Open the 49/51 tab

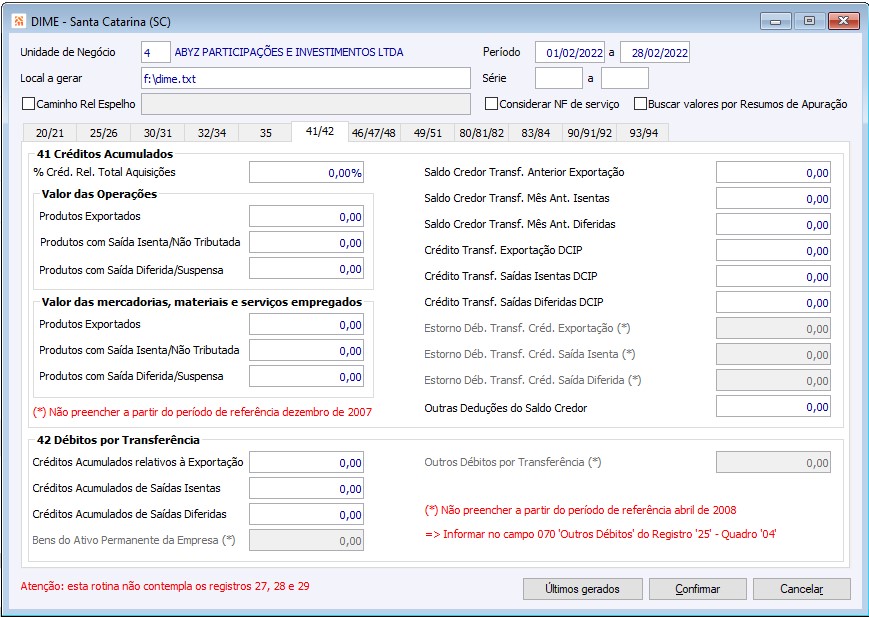[x=427, y=133]
